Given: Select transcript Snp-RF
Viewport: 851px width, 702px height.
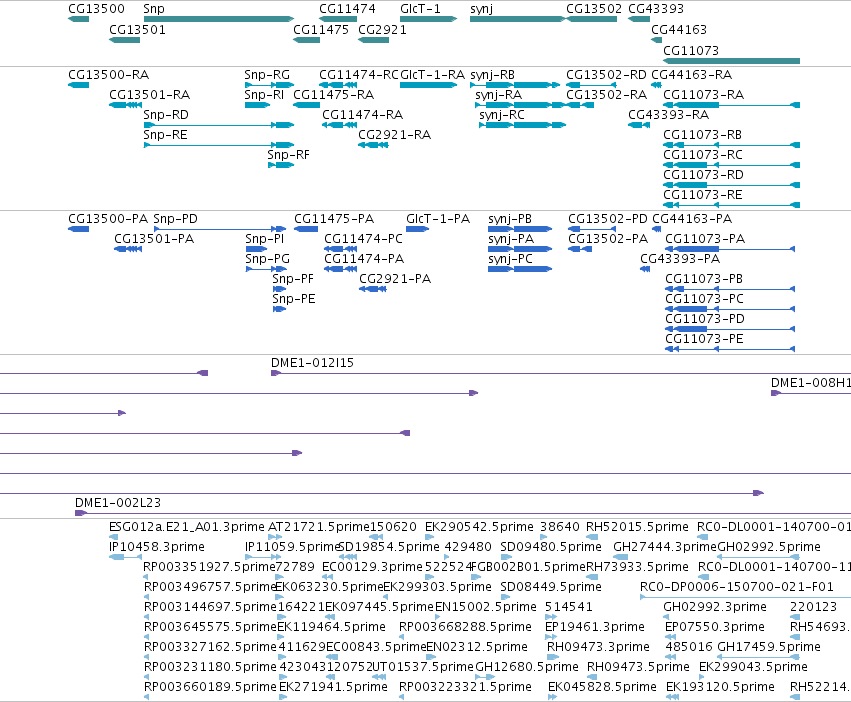Looking at the screenshot, I should (281, 165).
